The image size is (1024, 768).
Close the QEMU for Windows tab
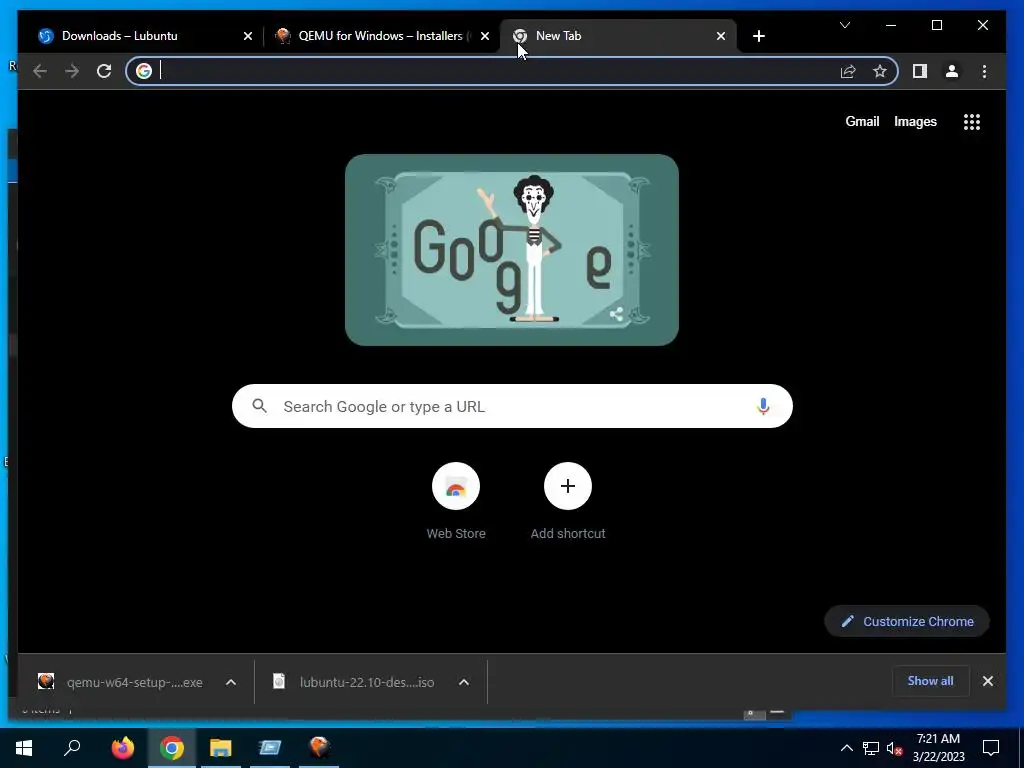coord(485,36)
